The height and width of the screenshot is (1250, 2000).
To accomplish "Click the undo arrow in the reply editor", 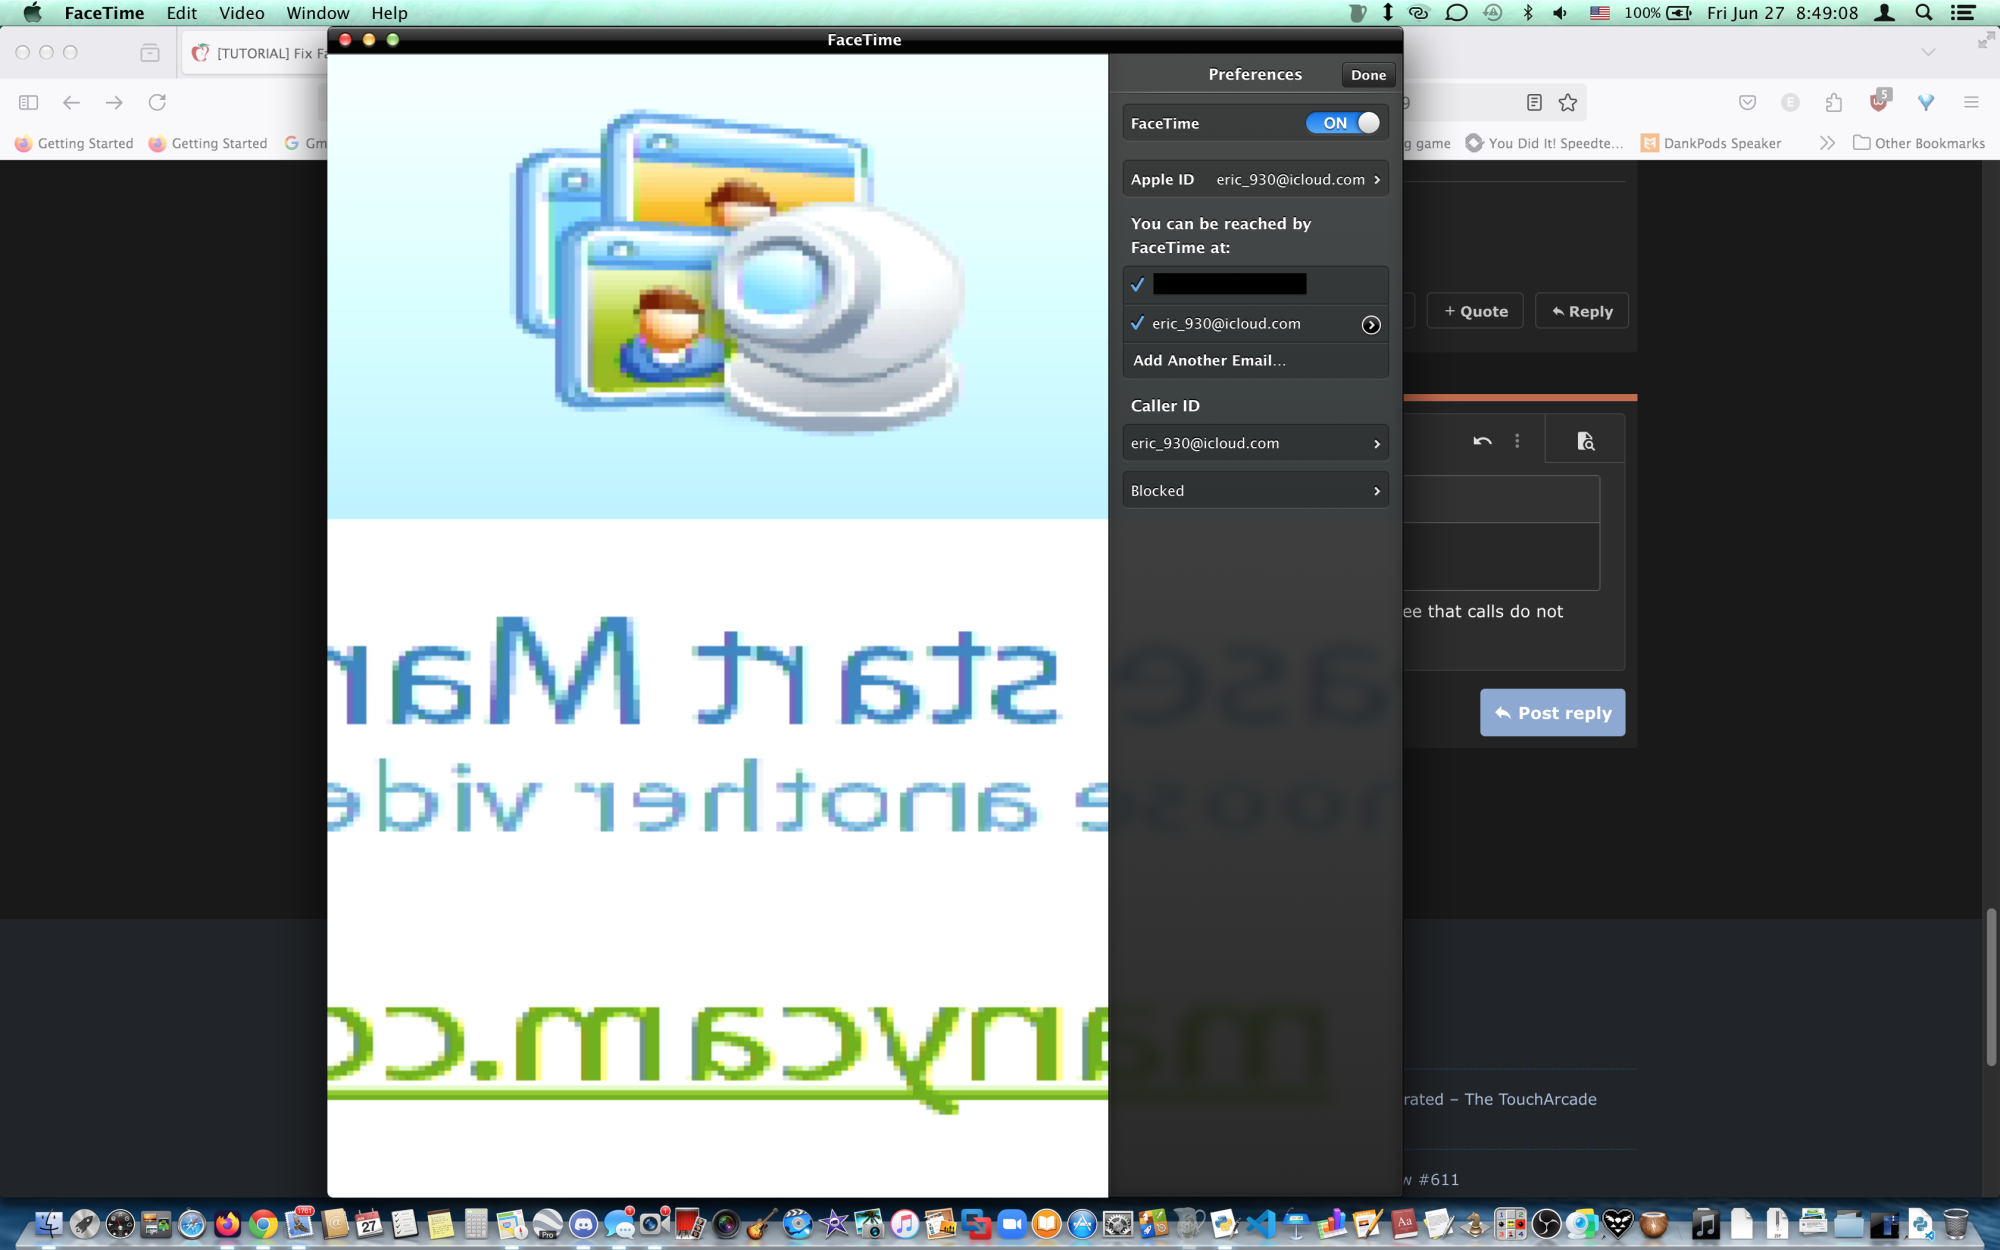I will click(1483, 440).
